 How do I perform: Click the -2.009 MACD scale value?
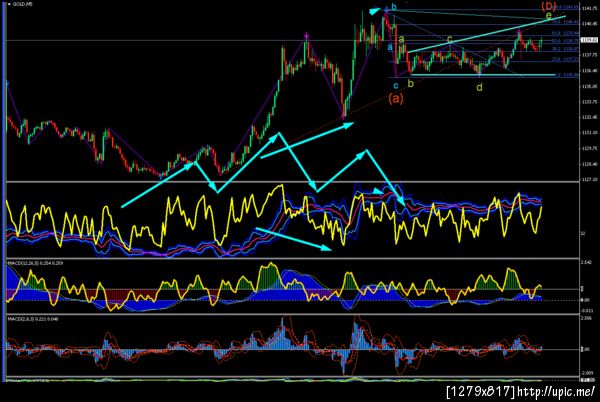click(587, 373)
